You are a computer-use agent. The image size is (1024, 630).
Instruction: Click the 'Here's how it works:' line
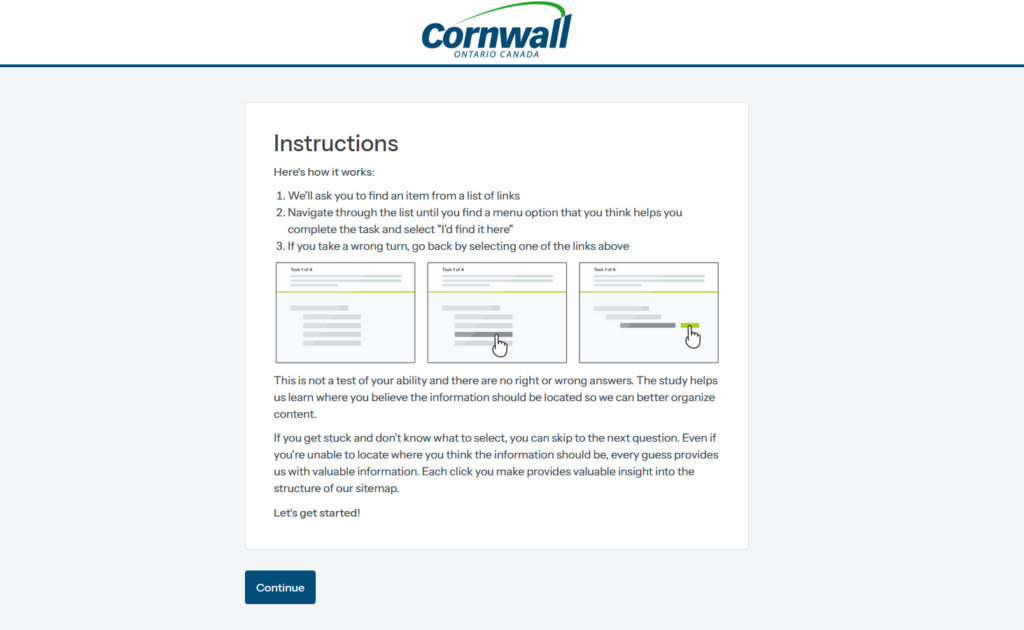tap(324, 172)
